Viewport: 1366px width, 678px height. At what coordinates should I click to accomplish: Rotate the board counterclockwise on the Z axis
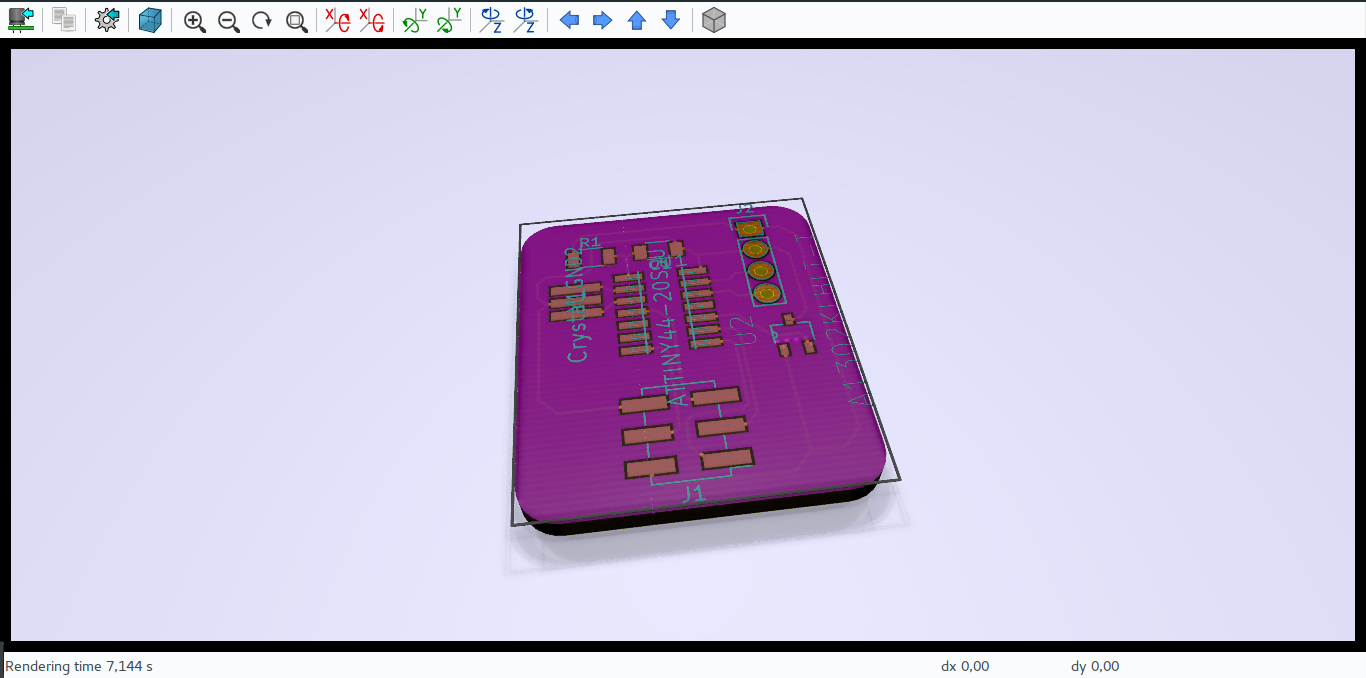coord(523,18)
